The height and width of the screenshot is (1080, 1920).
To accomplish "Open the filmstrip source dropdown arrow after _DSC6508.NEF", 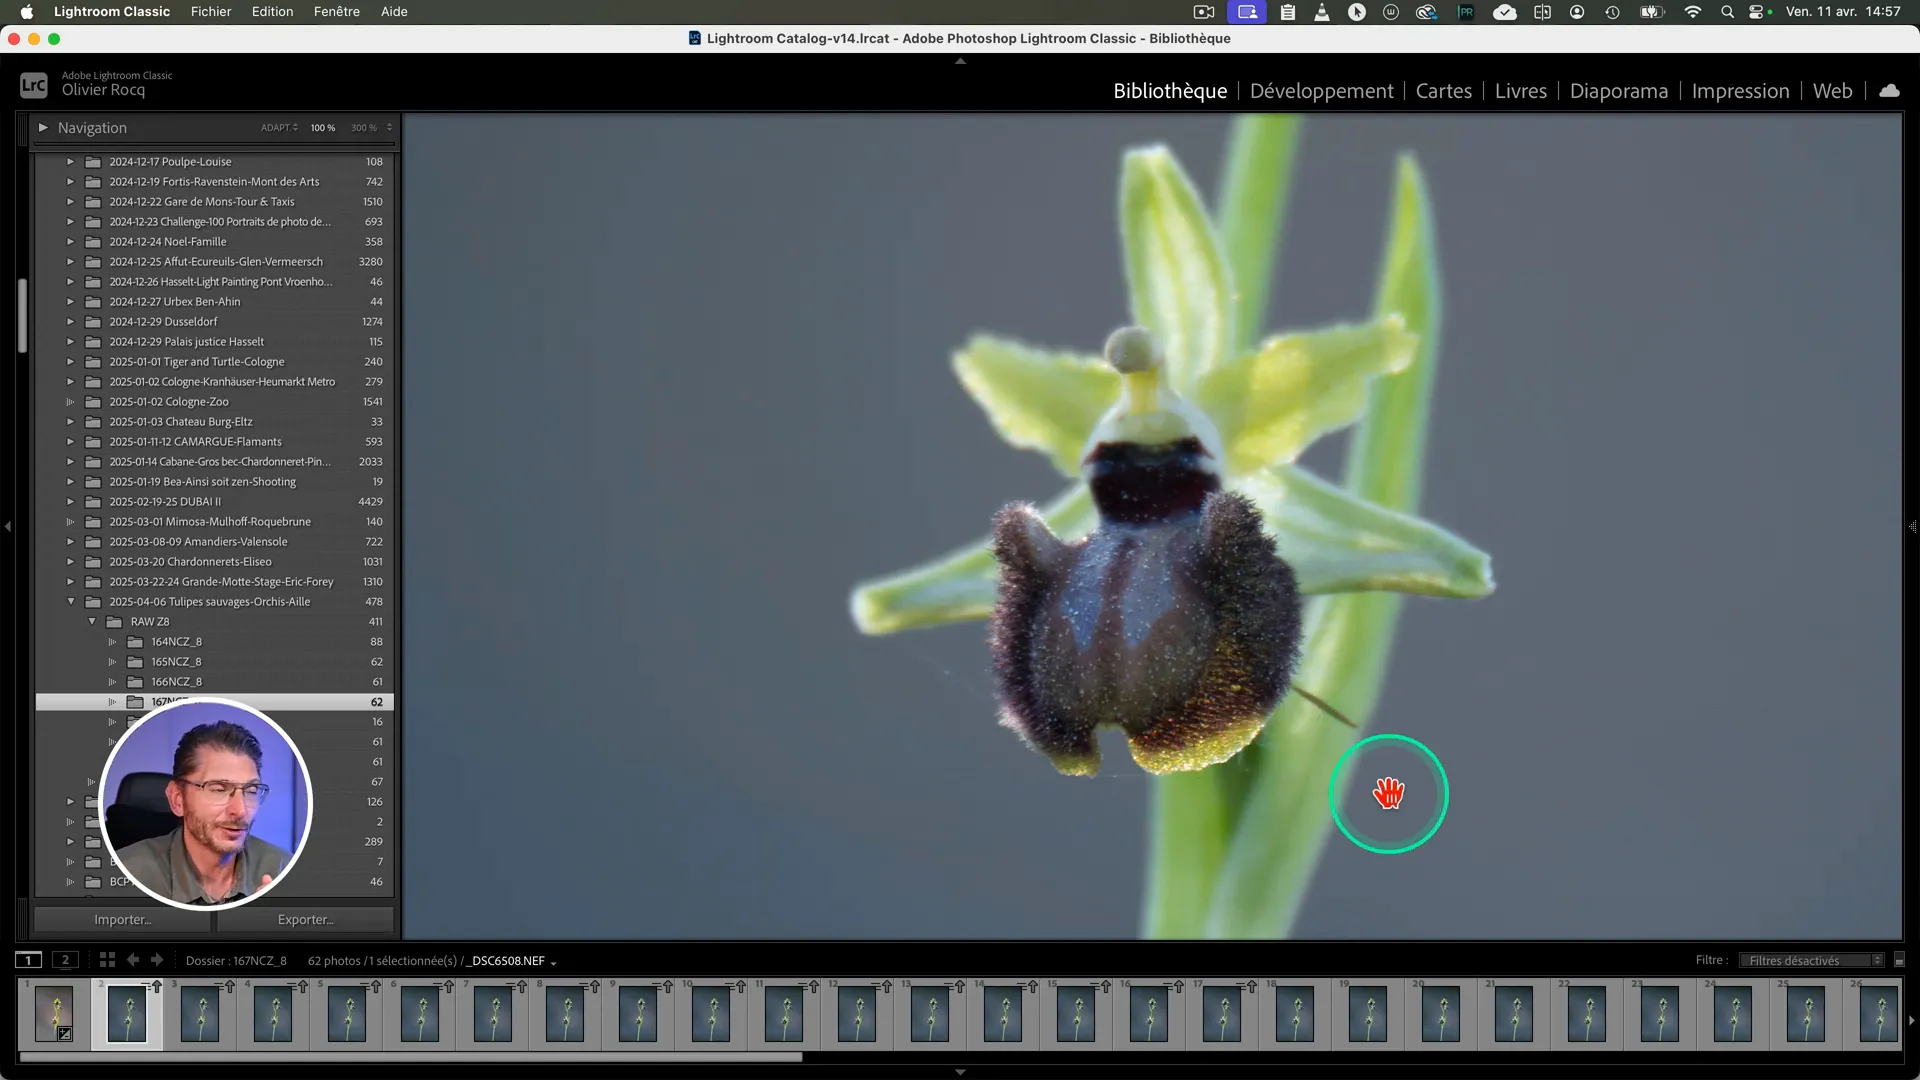I will tap(553, 962).
